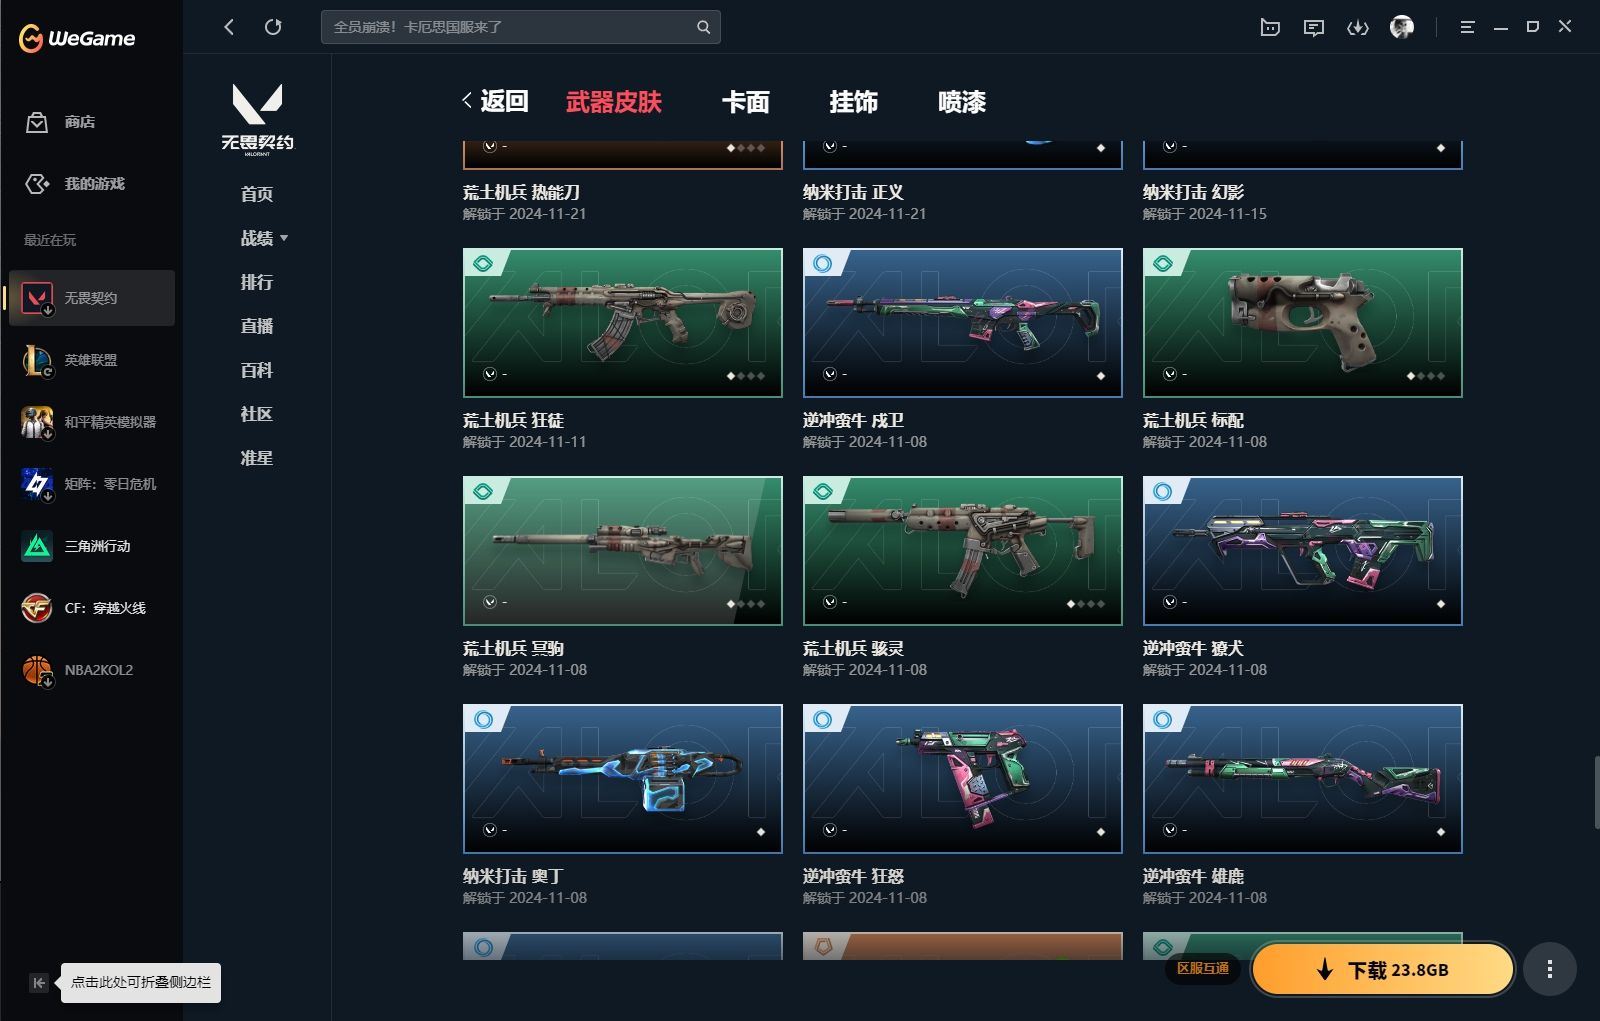This screenshot has width=1600, height=1021.
Task: Click the refresh icon in the top bar
Action: click(273, 27)
